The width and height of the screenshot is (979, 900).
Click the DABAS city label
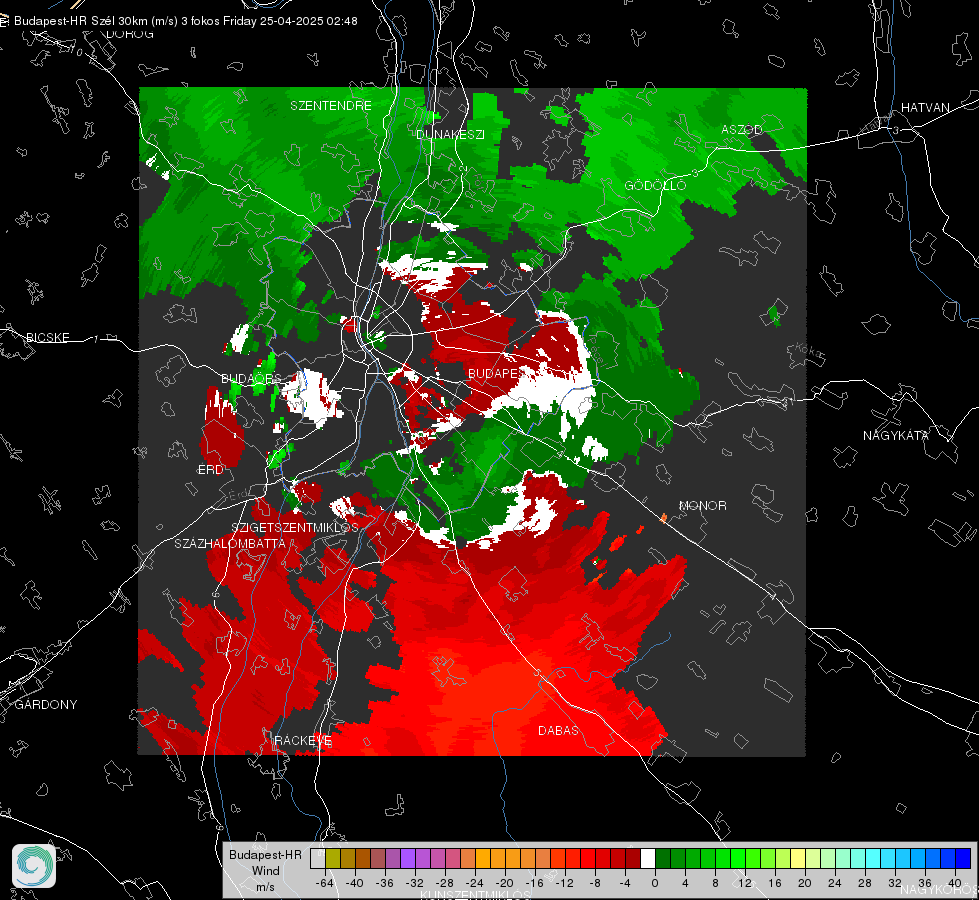tap(558, 730)
